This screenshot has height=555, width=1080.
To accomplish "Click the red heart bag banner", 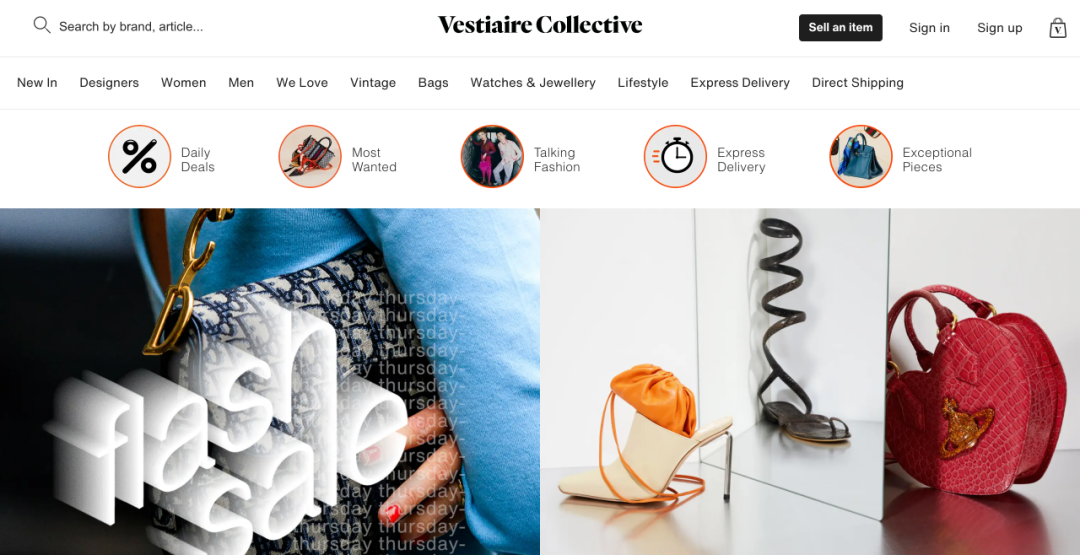I will point(810,381).
